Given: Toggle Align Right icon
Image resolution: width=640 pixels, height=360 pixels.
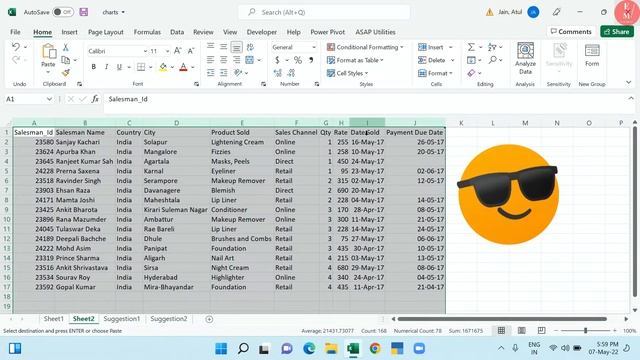Looking at the screenshot, I should (237, 60).
